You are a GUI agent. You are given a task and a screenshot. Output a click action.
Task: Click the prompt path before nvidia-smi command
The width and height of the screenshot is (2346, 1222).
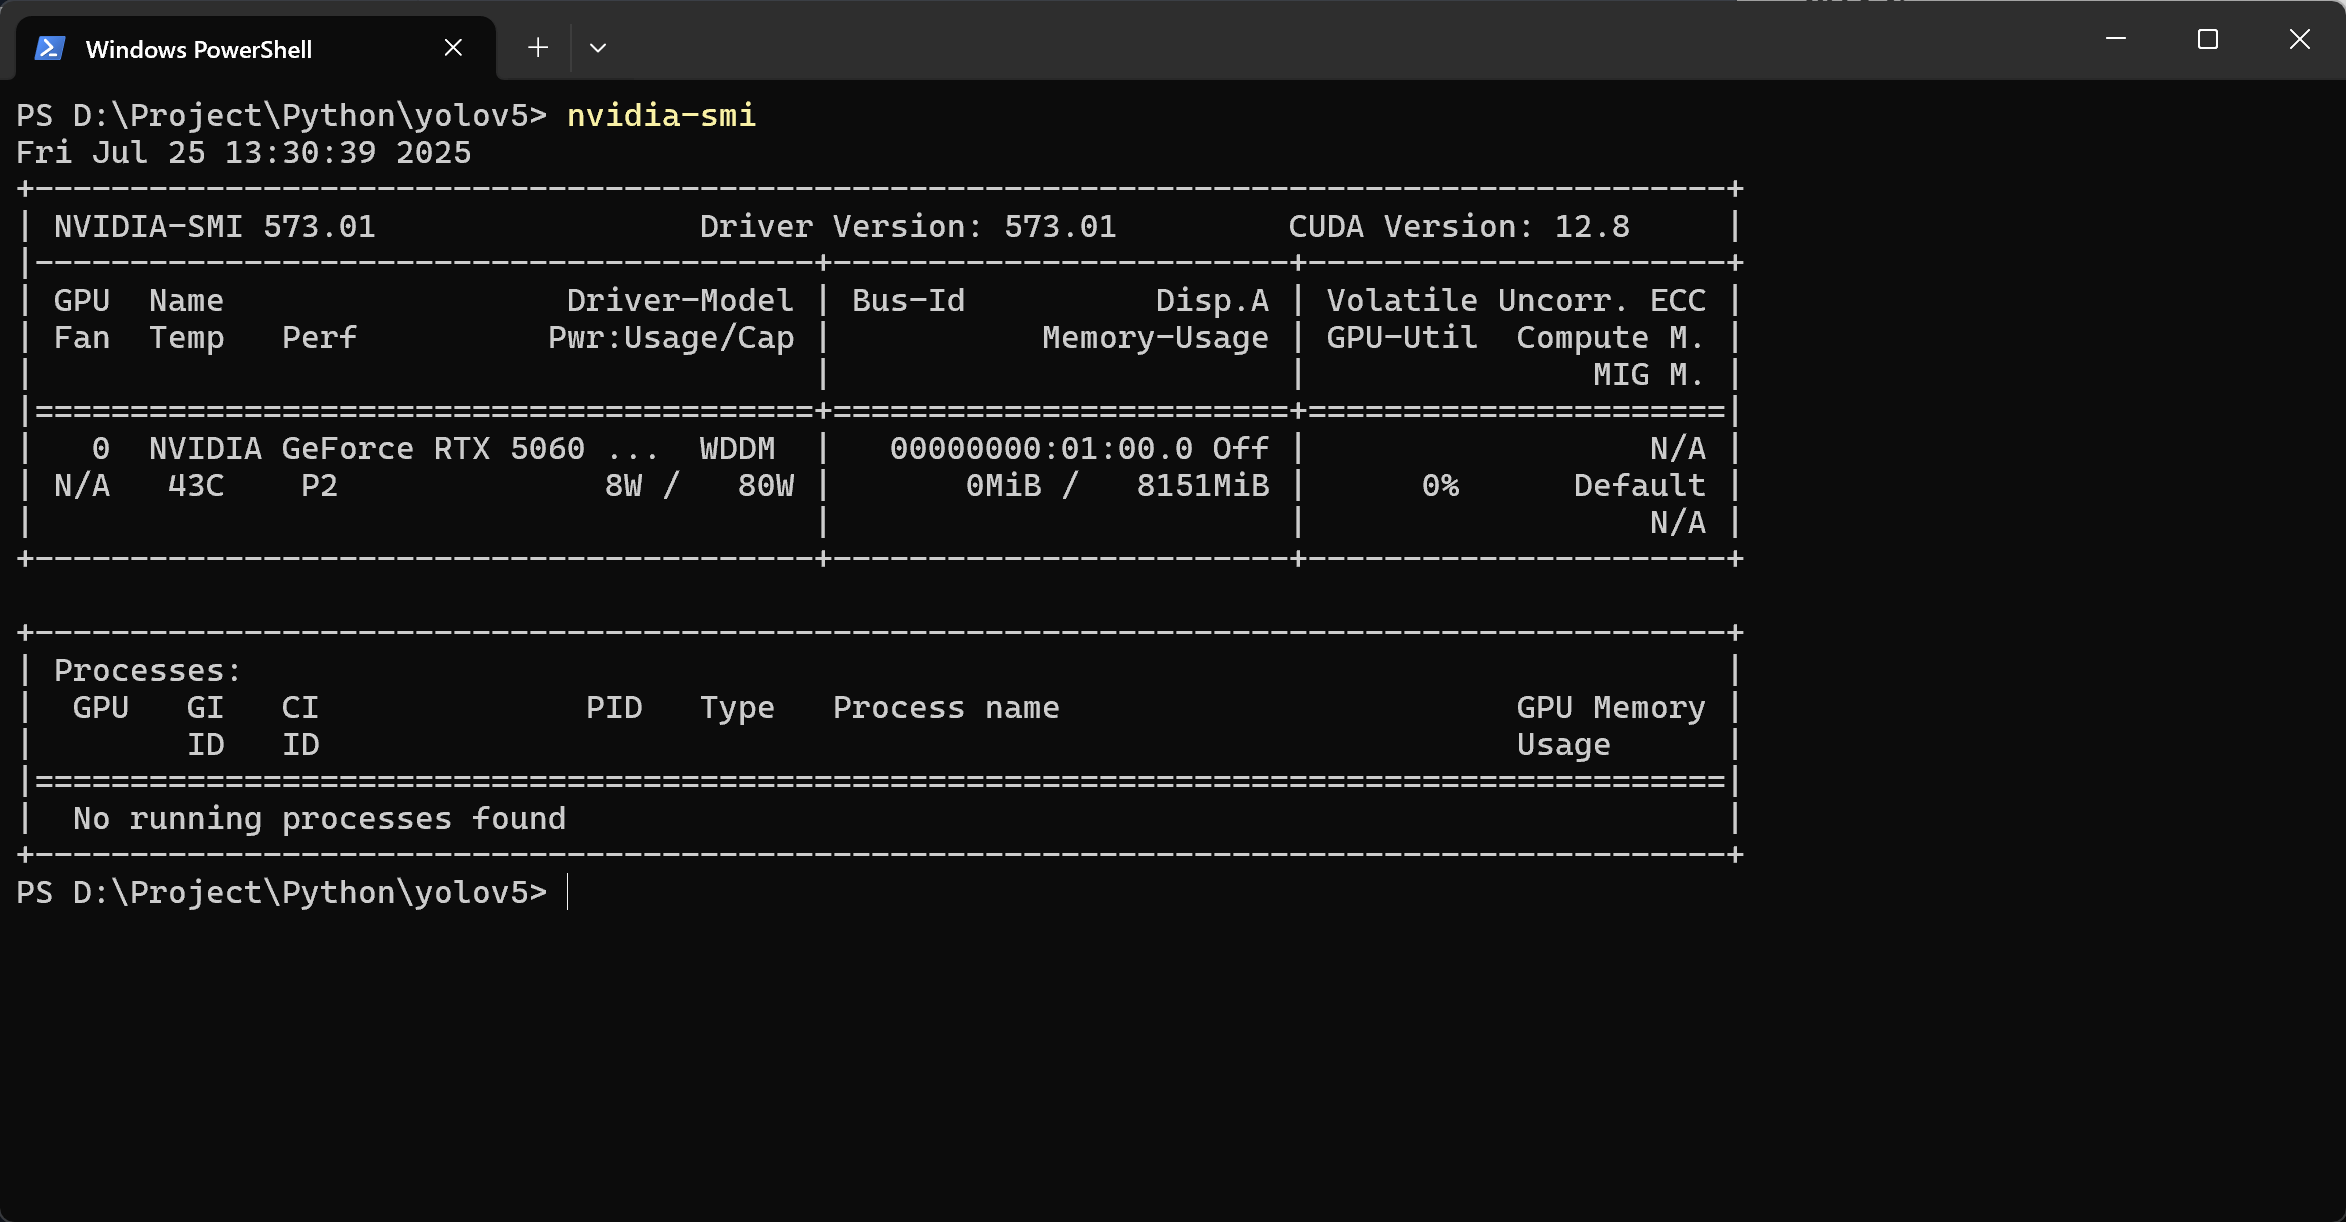pos(281,116)
